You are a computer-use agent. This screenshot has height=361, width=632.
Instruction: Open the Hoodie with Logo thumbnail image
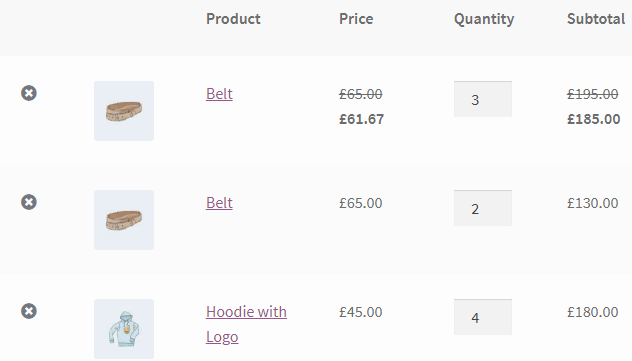[x=124, y=329]
